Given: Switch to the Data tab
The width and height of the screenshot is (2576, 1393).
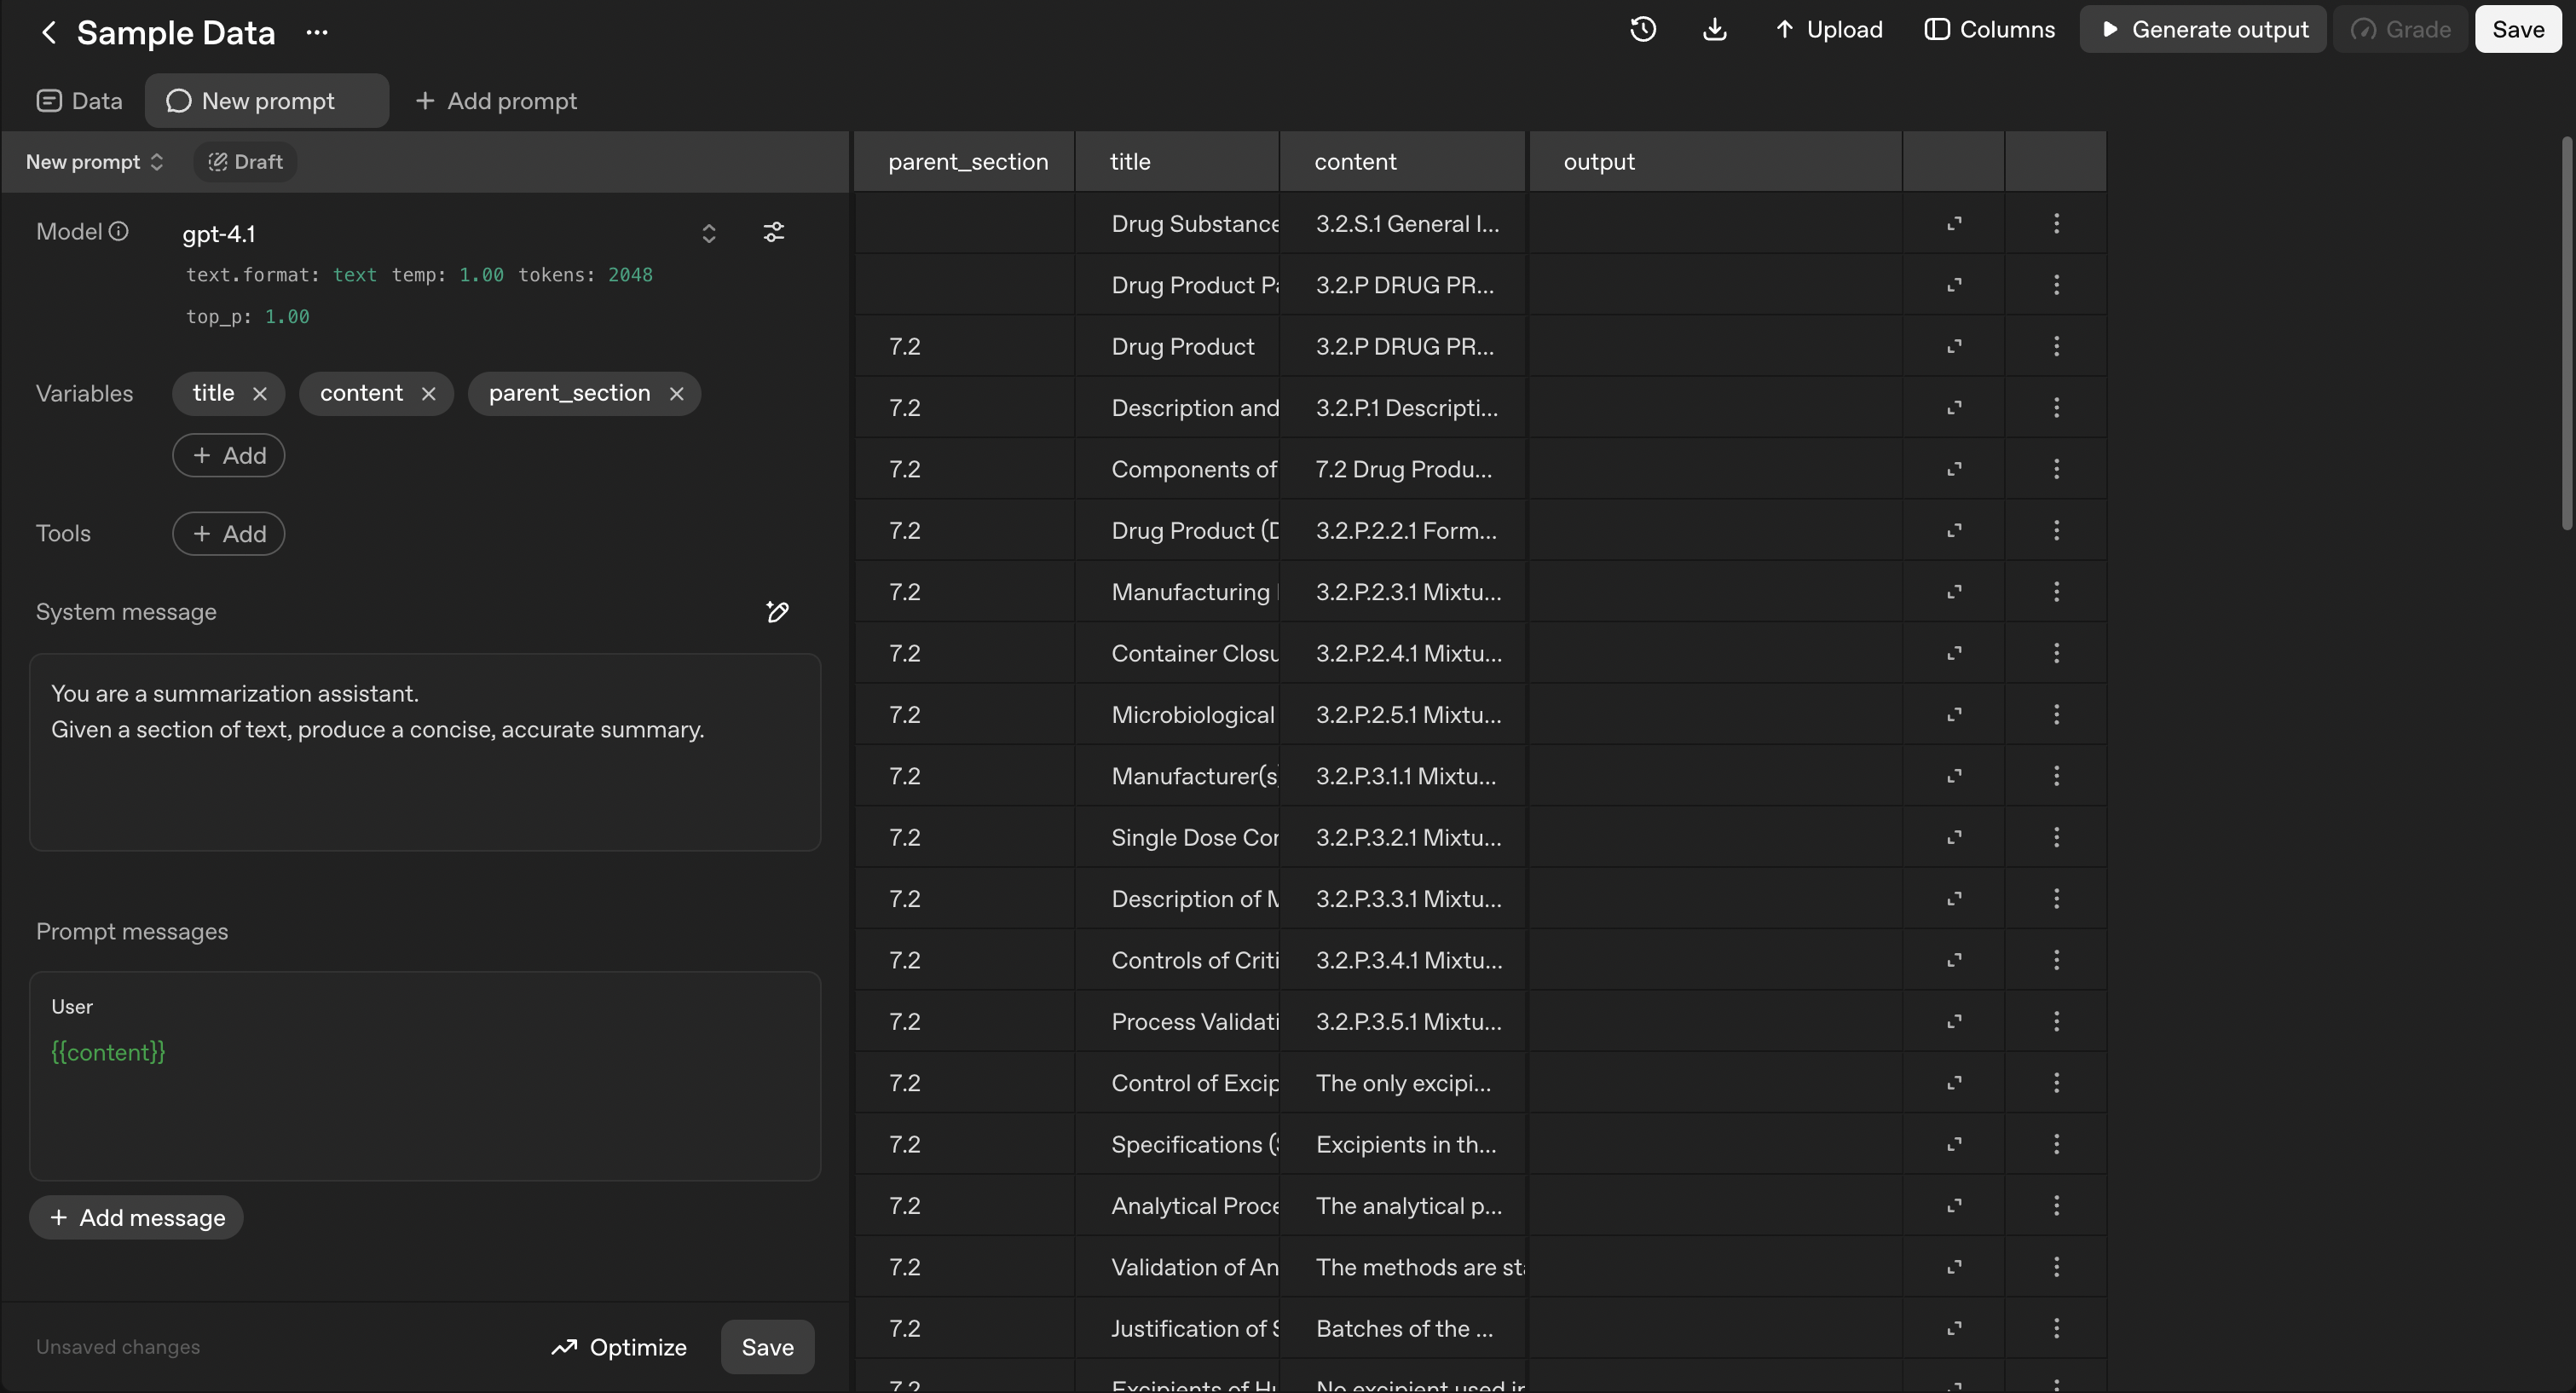Looking at the screenshot, I should (79, 100).
